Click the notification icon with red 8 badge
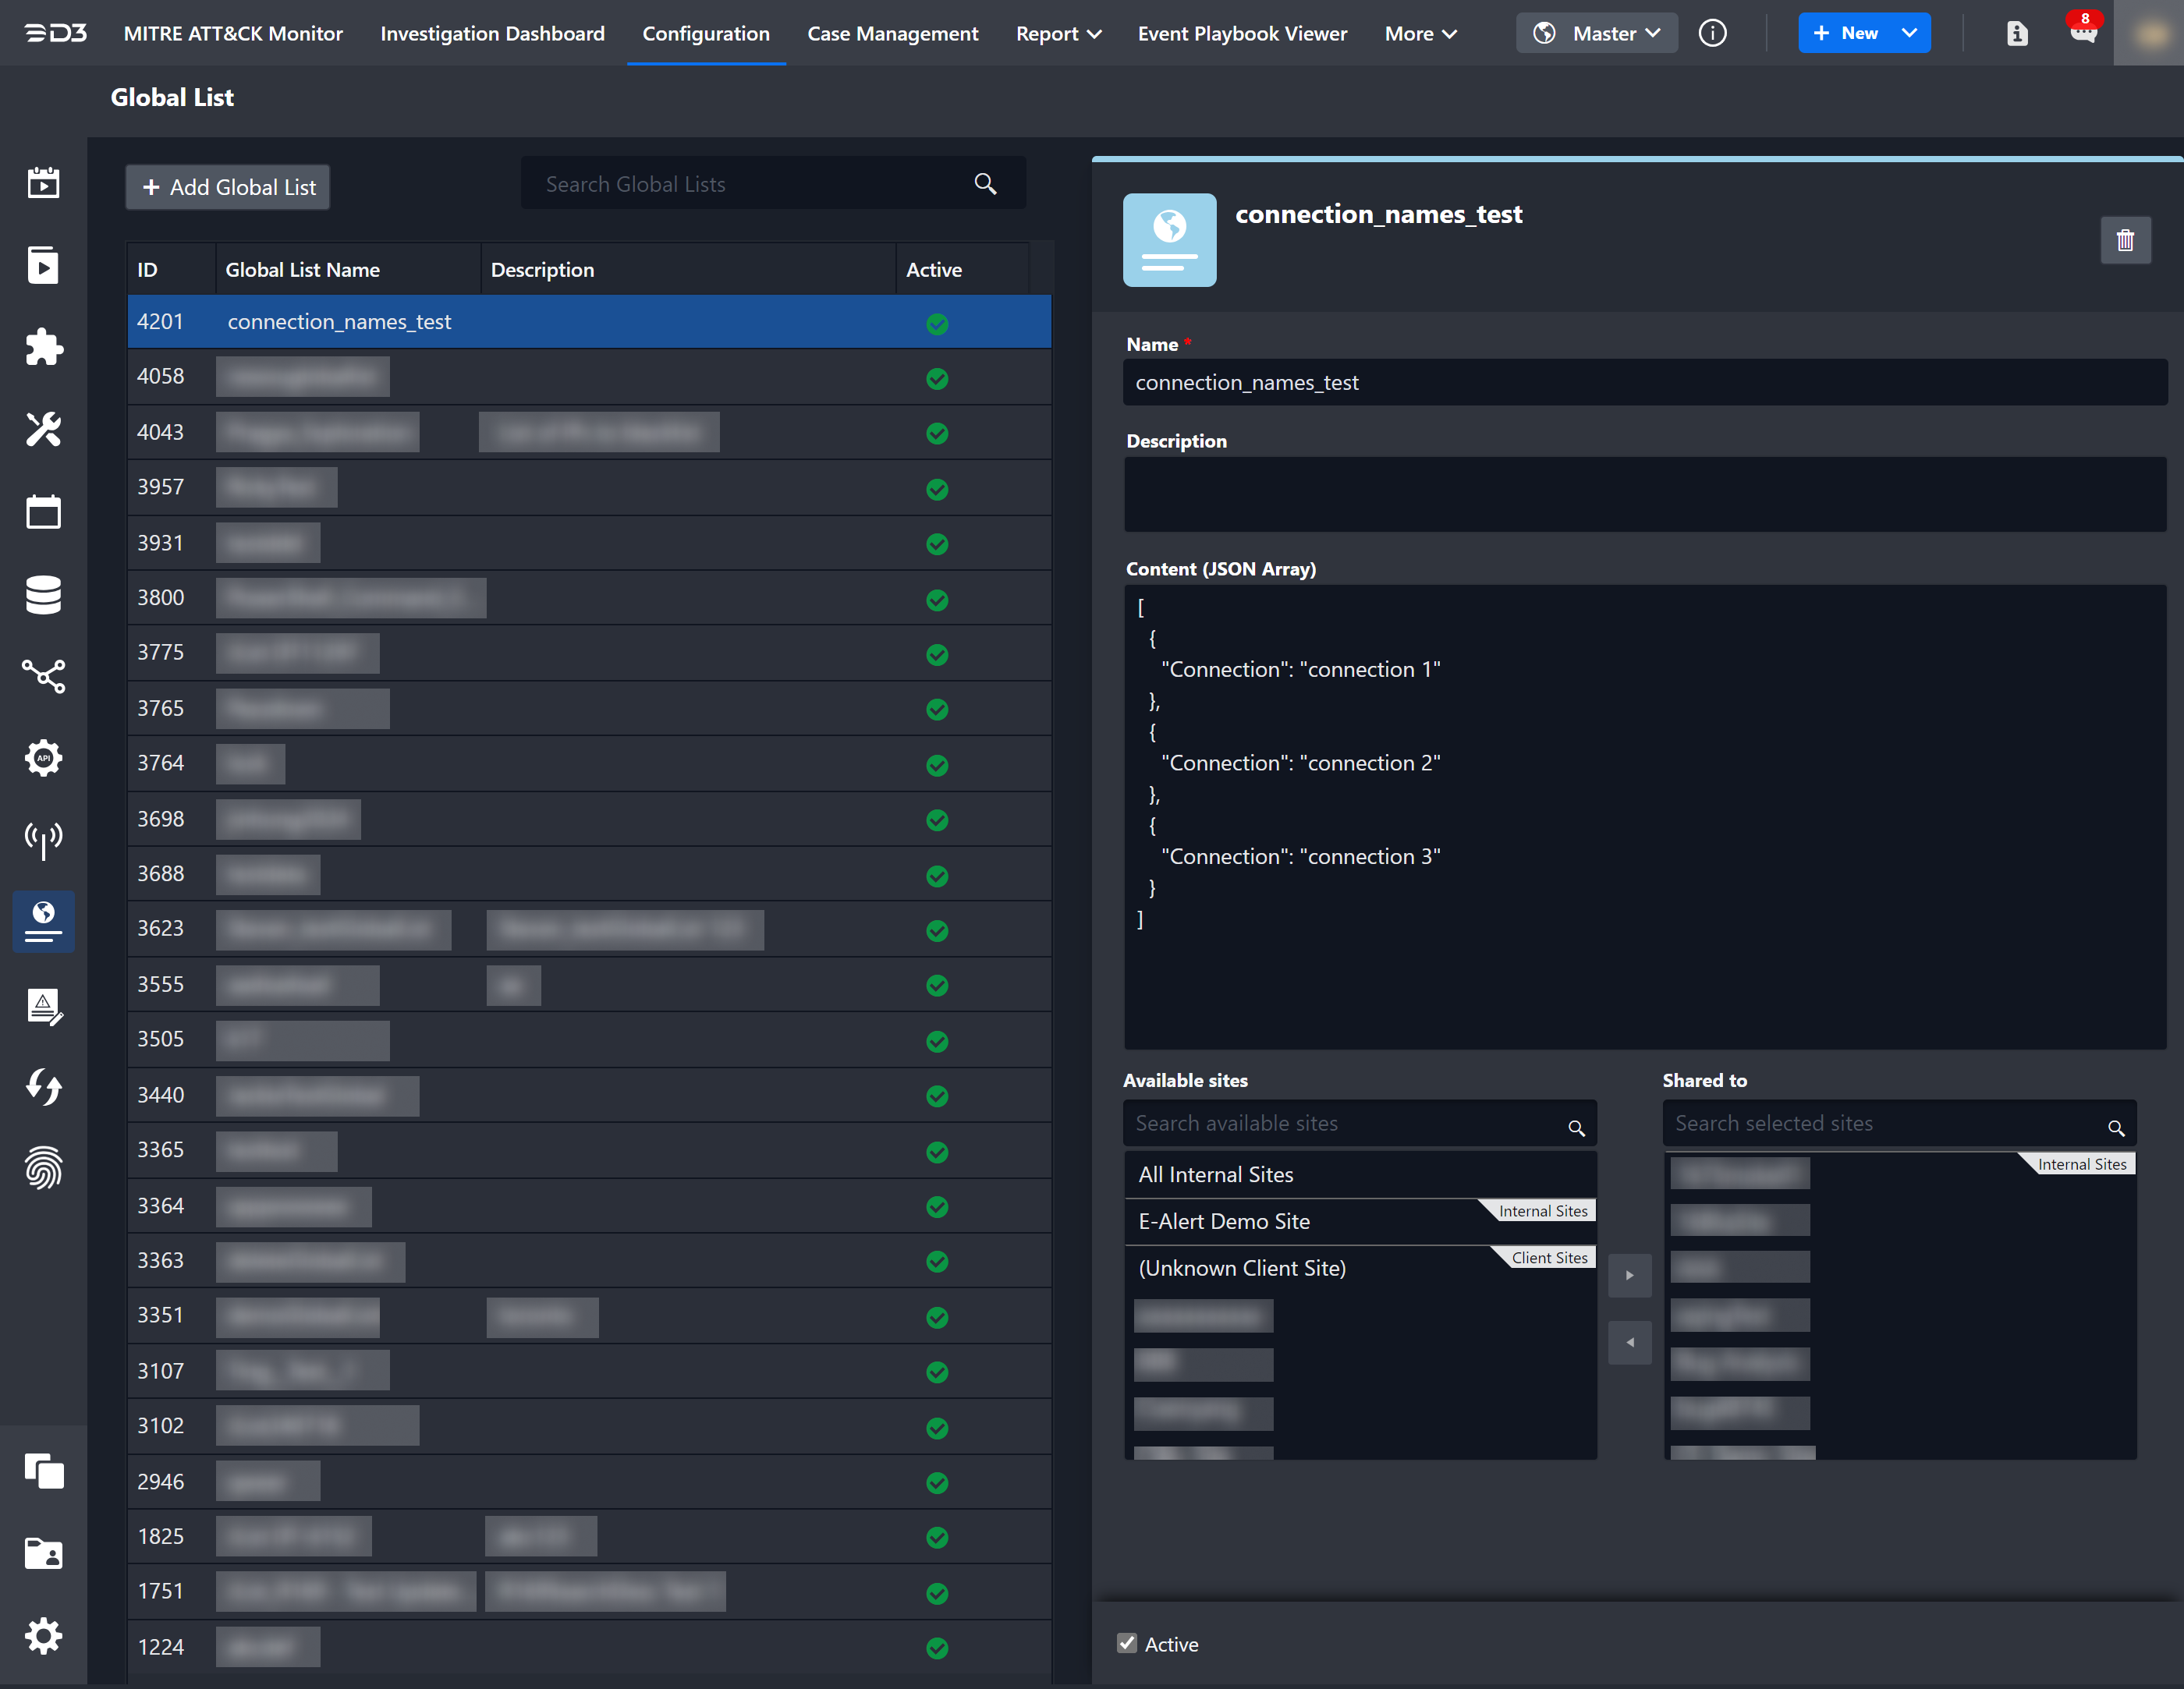This screenshot has width=2184, height=1689. (2083, 32)
